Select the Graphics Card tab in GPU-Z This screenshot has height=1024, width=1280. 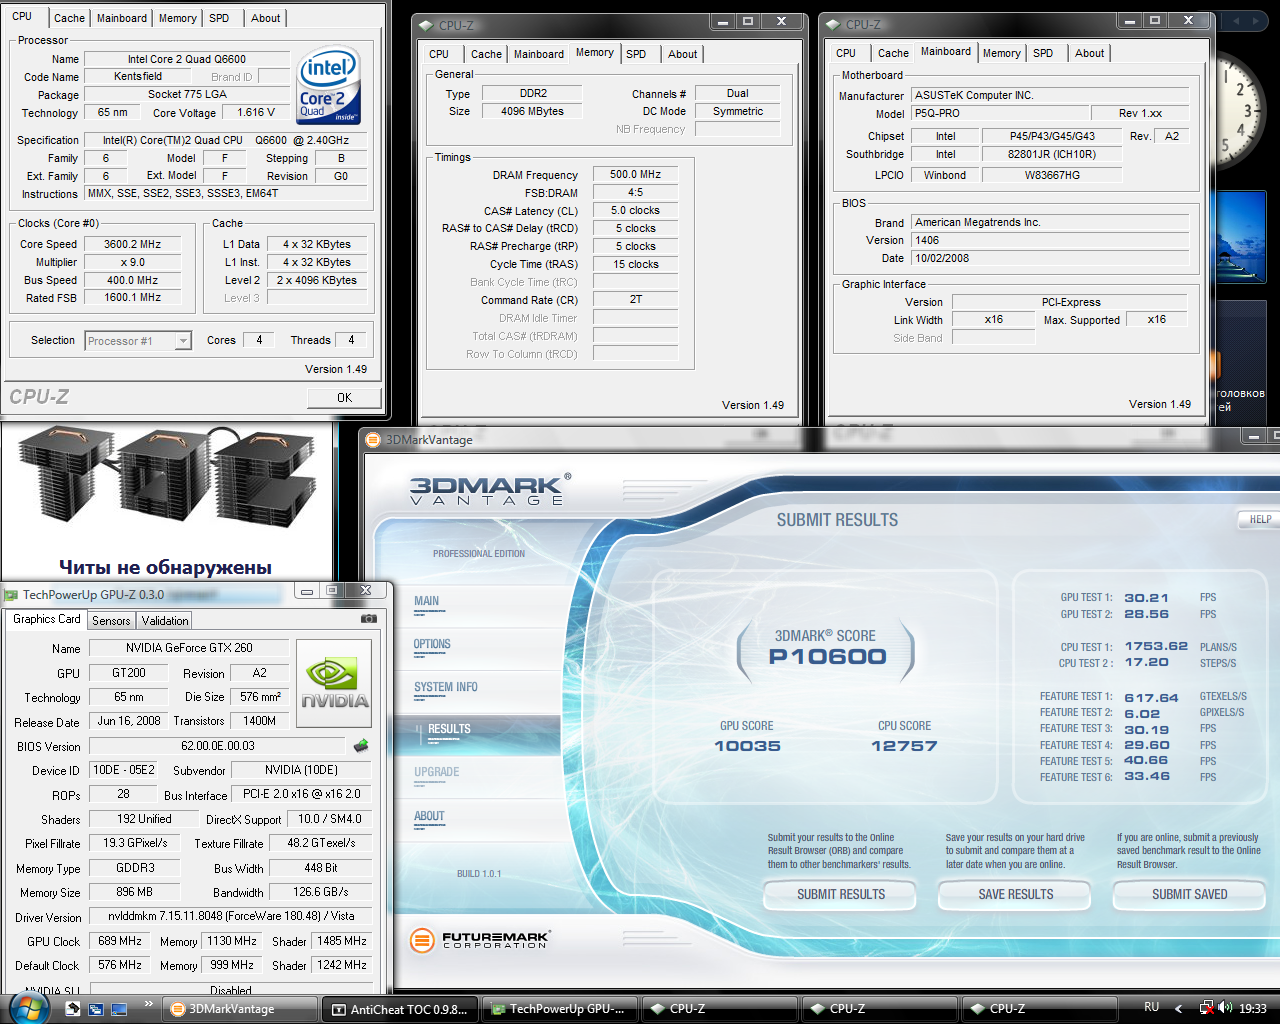coord(47,619)
